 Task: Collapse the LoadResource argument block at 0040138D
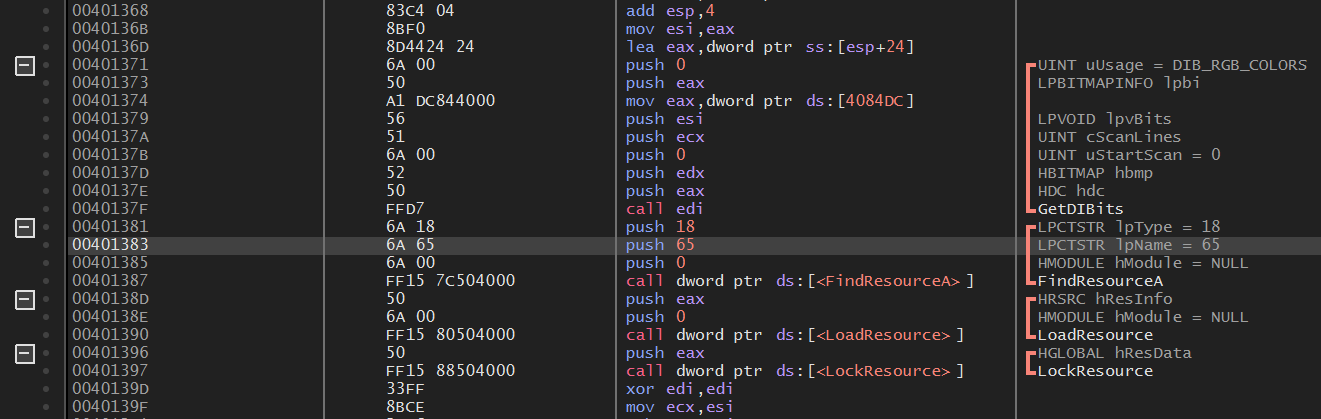[26, 299]
